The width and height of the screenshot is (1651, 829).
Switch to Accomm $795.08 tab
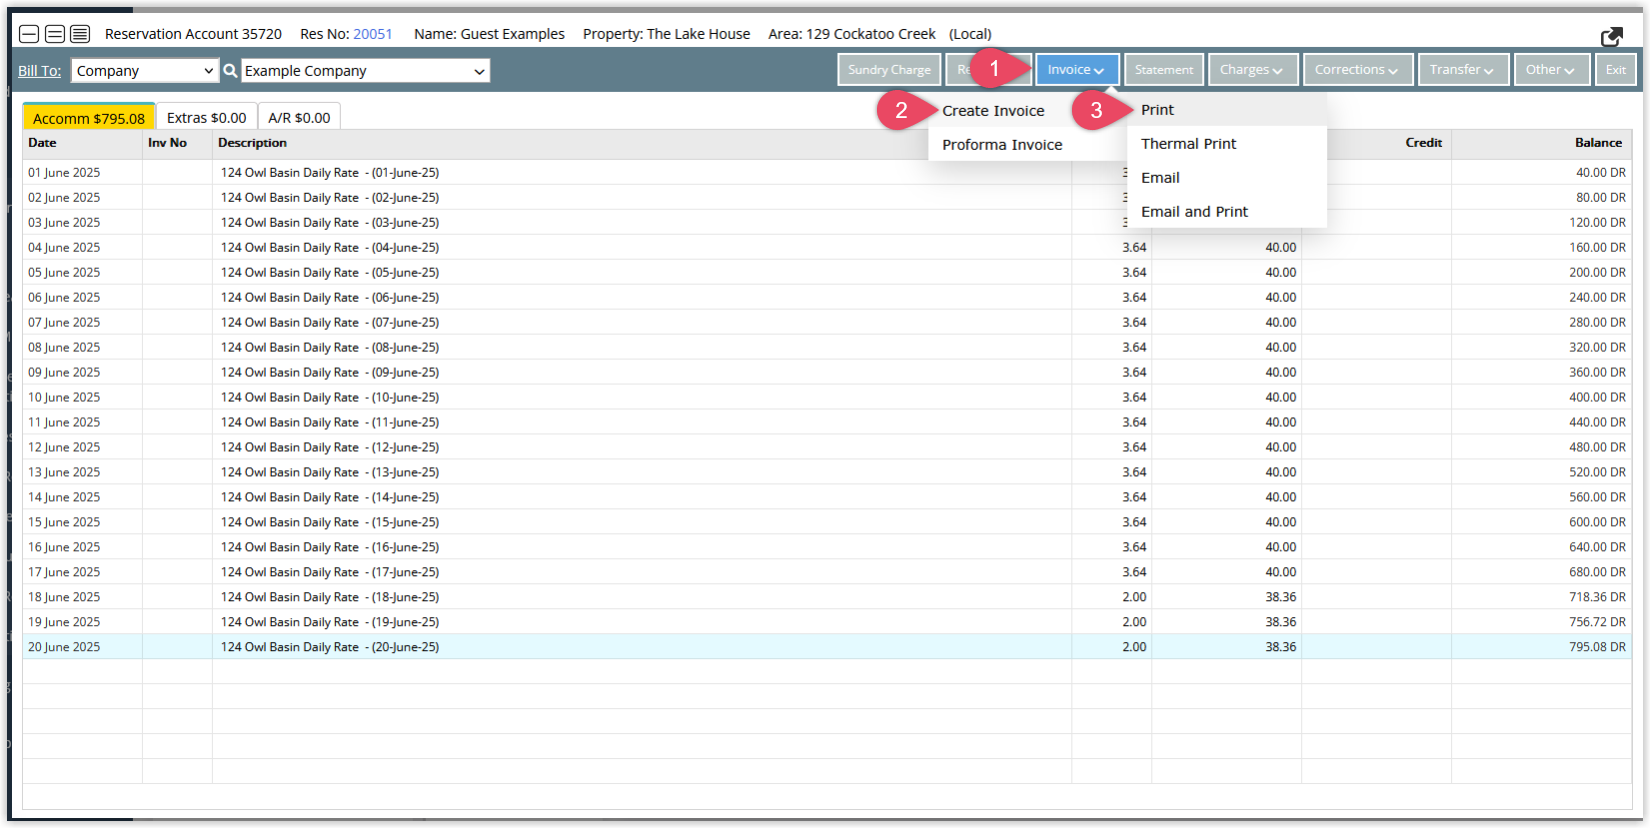point(89,118)
